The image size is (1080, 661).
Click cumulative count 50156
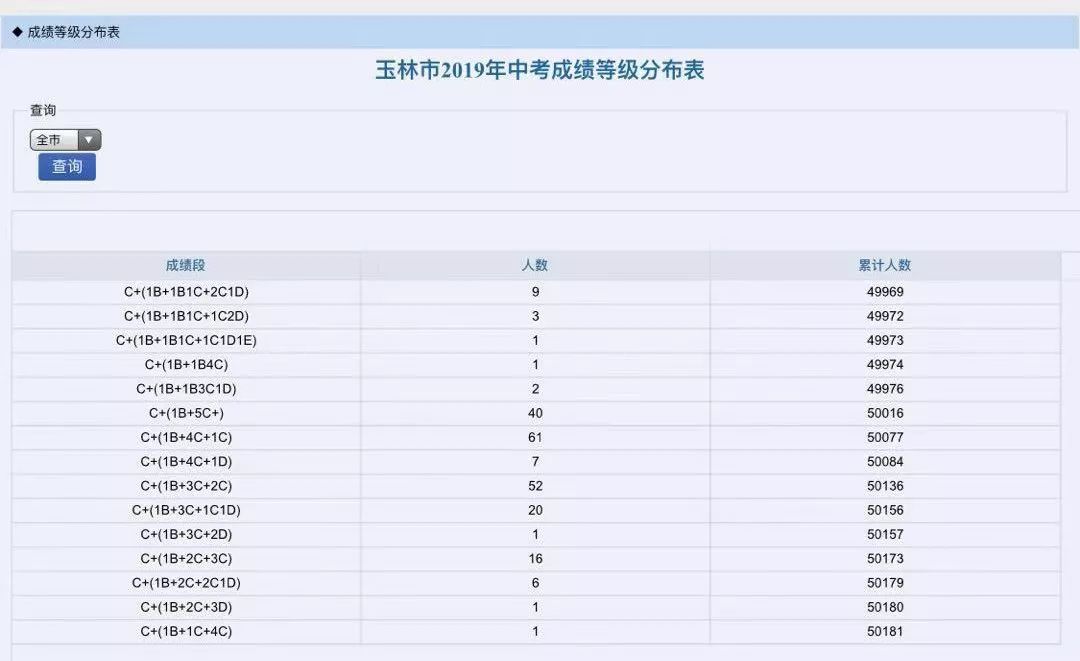coord(885,510)
